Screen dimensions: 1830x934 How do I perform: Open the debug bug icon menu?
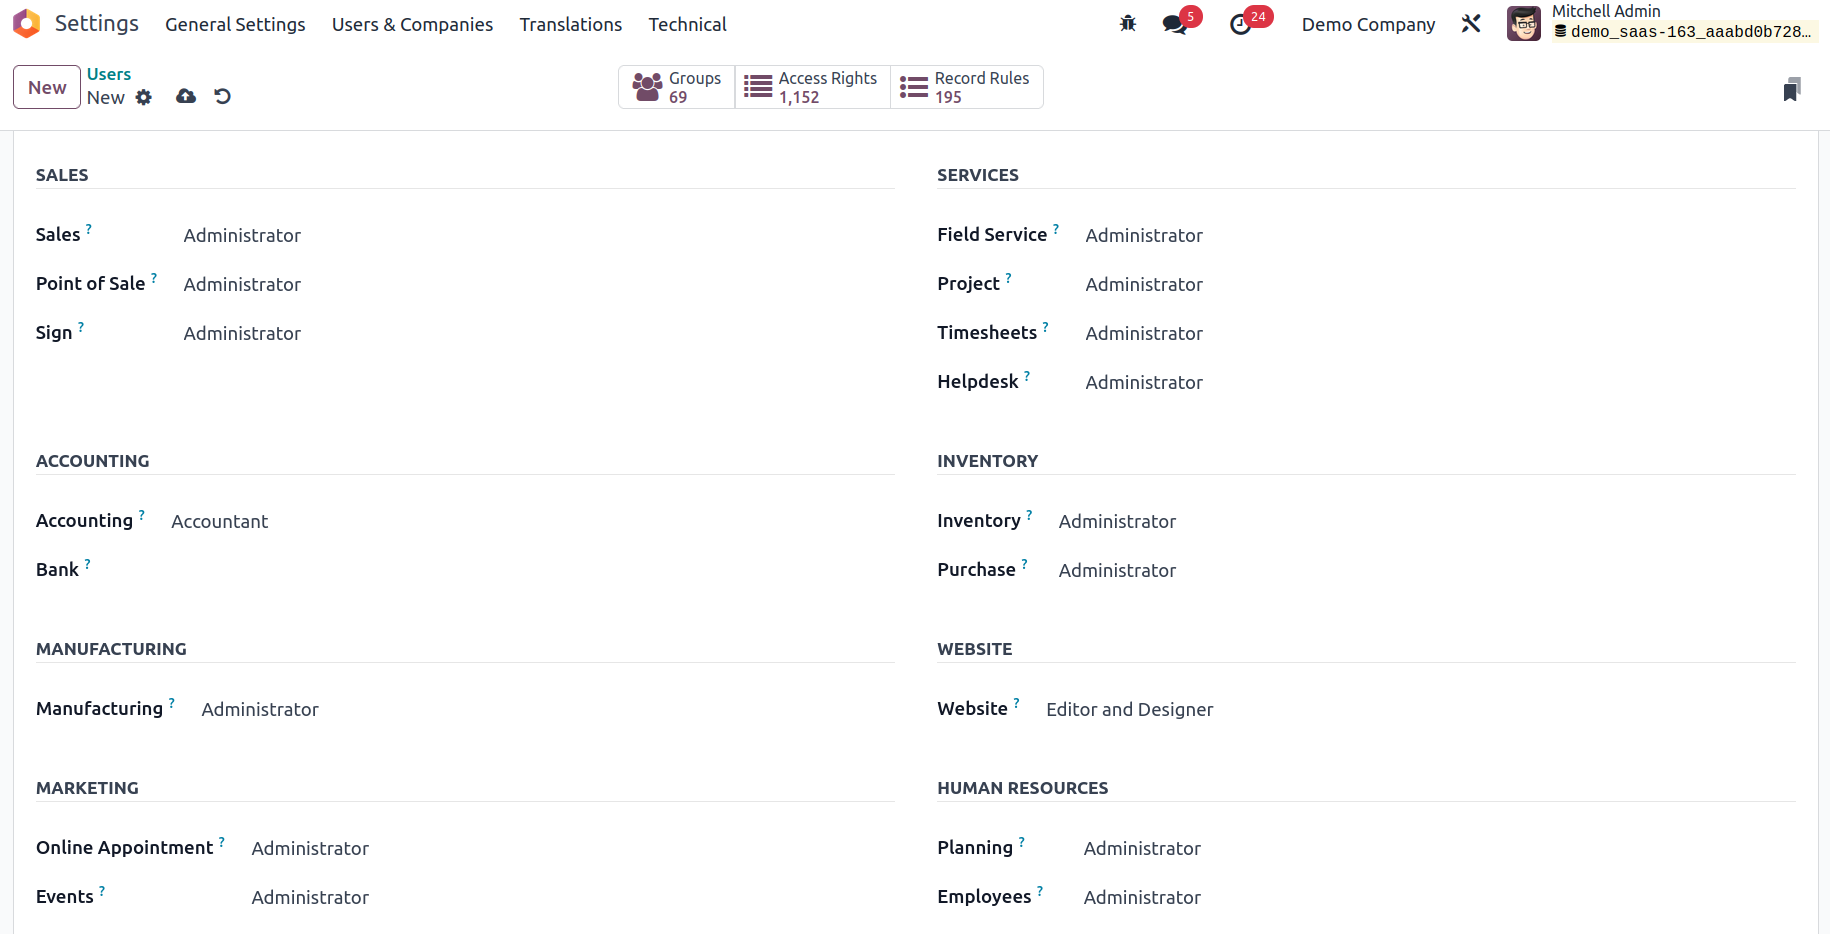pyautogui.click(x=1128, y=24)
